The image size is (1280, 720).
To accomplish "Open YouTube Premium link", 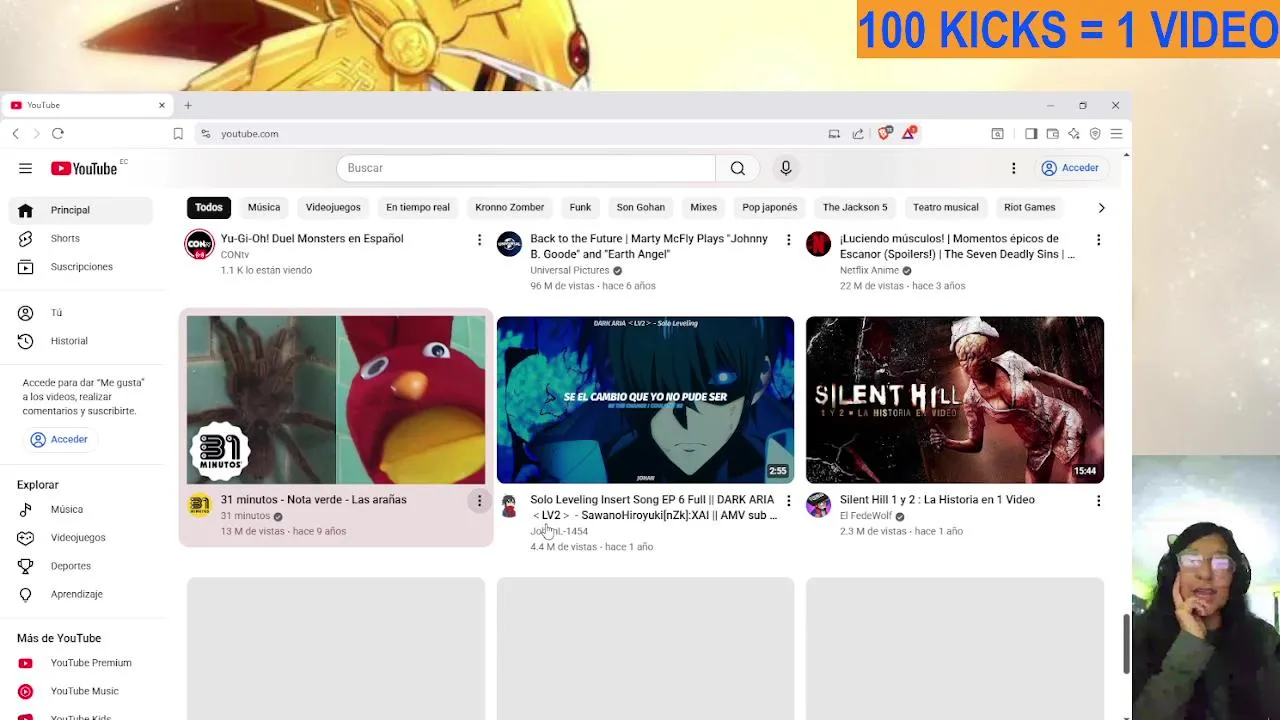I will 81,663.
